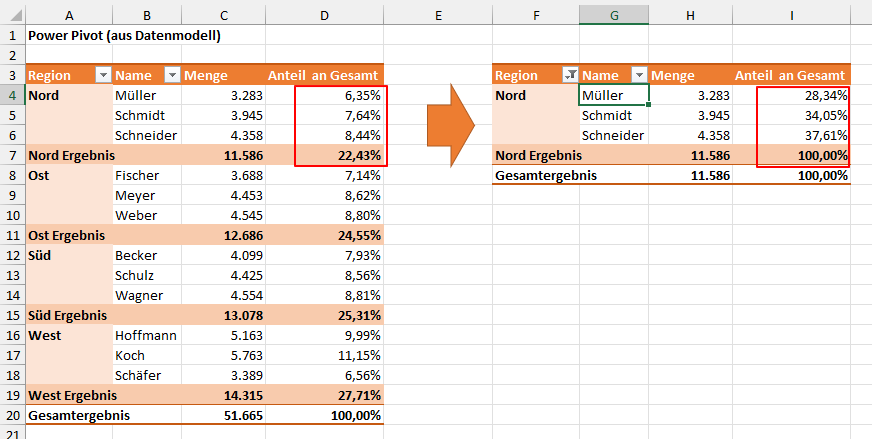Open the Name filter dropdown in left pivot
Screen dimensions: 872x439
coord(173,75)
